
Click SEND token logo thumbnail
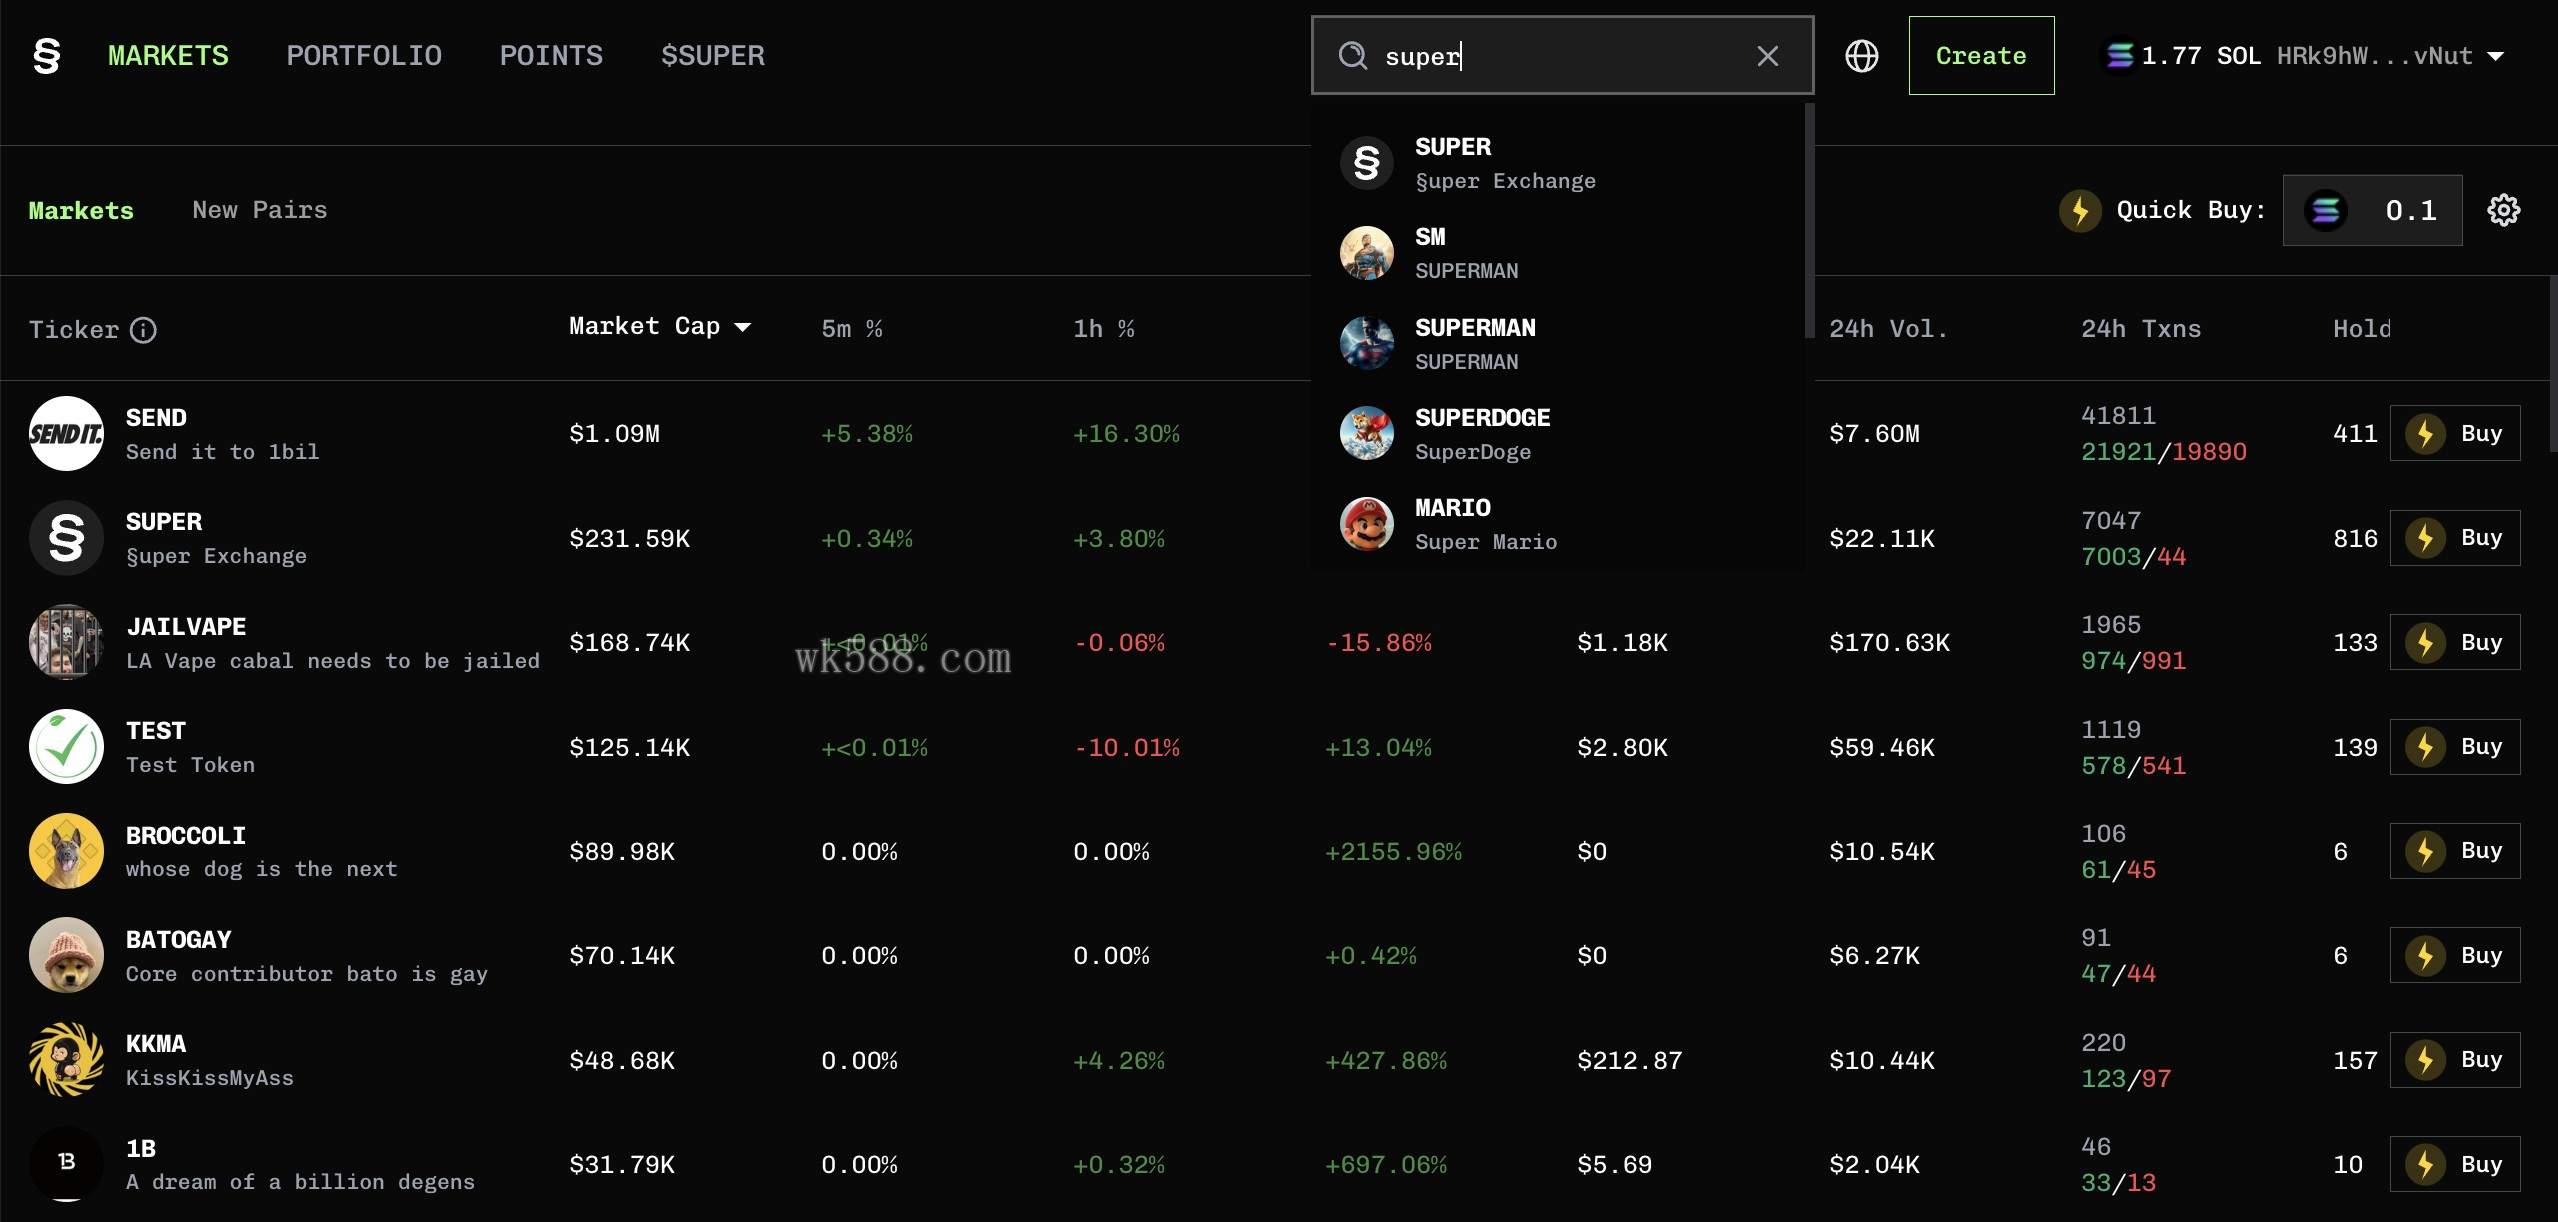point(66,434)
